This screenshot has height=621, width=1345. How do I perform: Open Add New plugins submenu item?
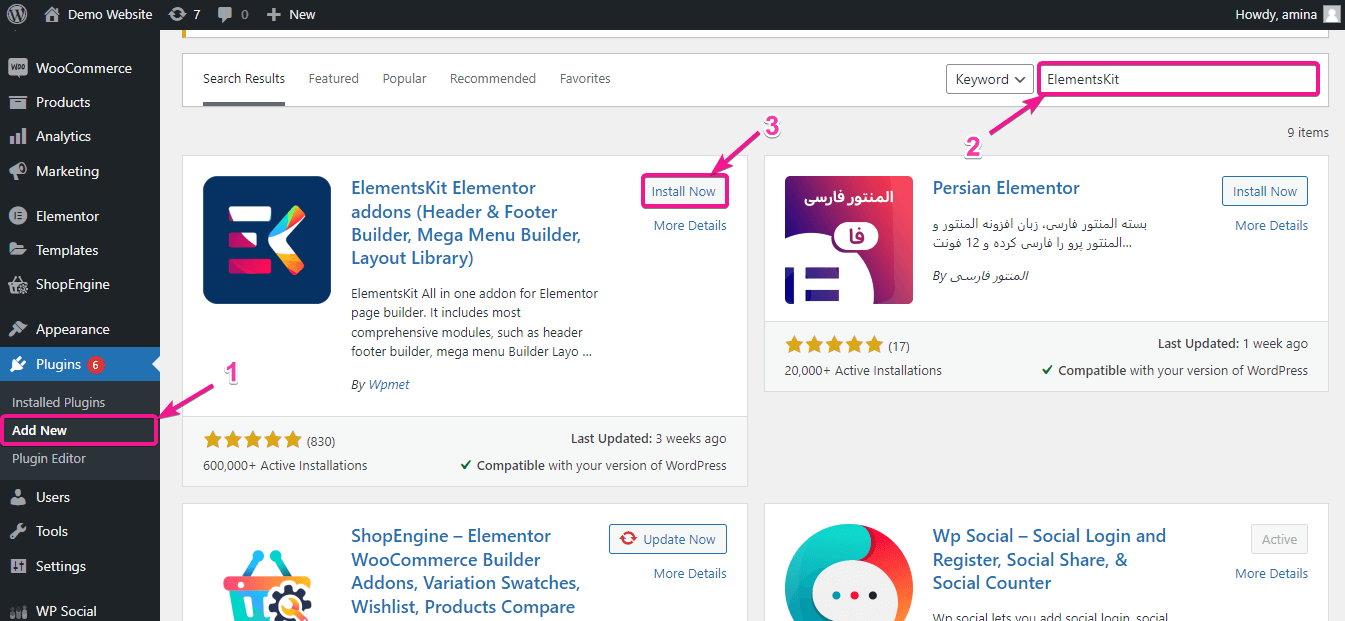(40, 430)
